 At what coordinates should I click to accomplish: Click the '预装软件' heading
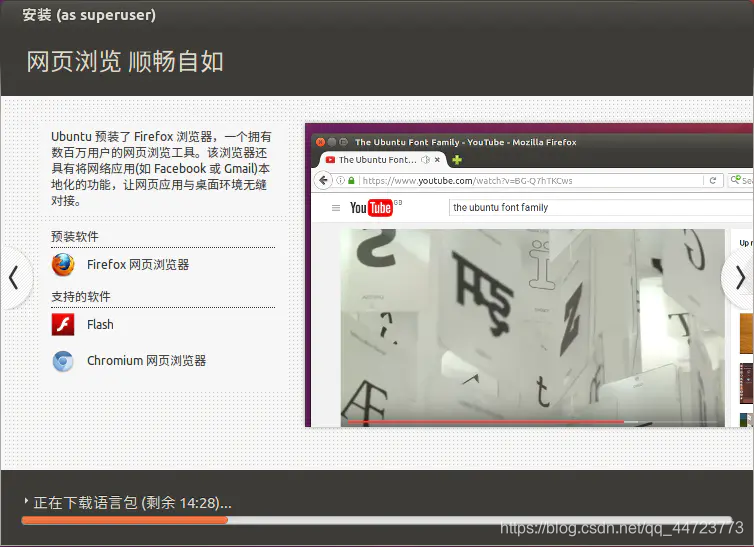click(x=75, y=236)
